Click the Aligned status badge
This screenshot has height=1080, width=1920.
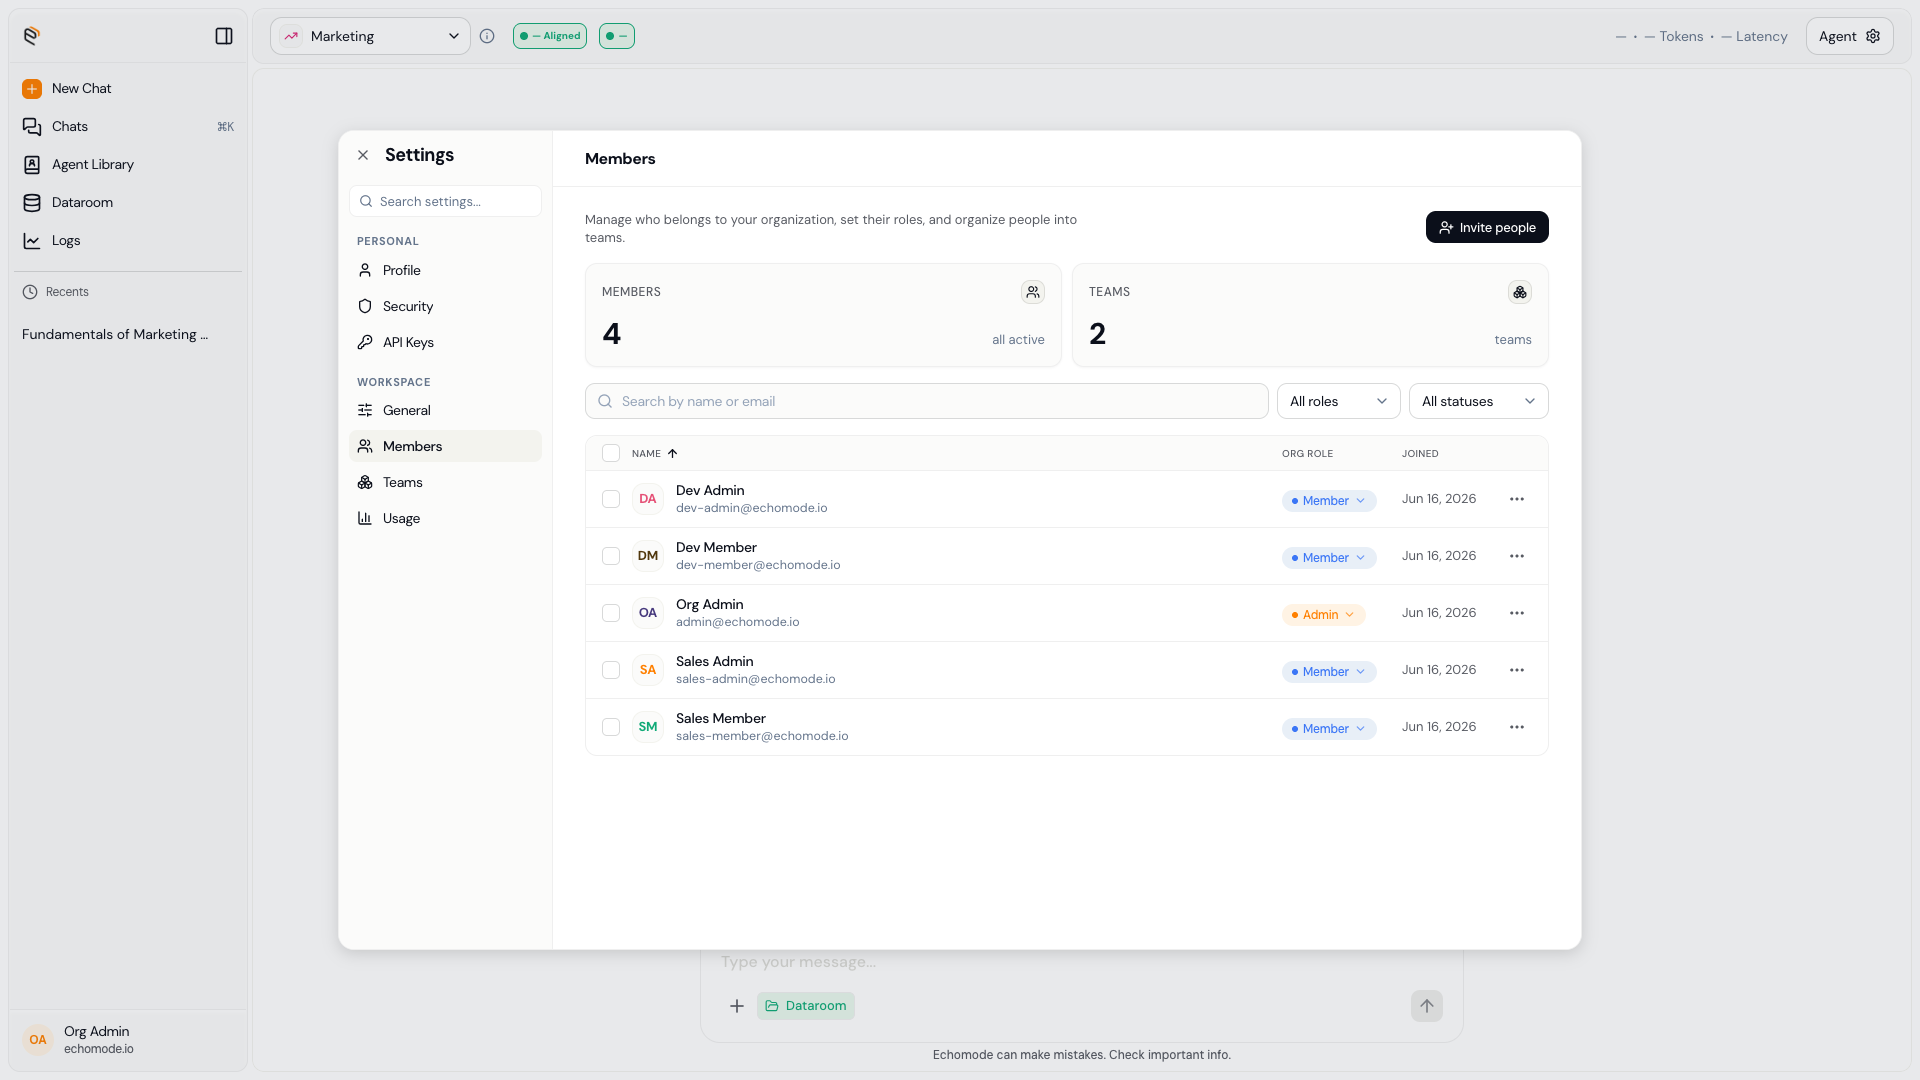pos(550,36)
